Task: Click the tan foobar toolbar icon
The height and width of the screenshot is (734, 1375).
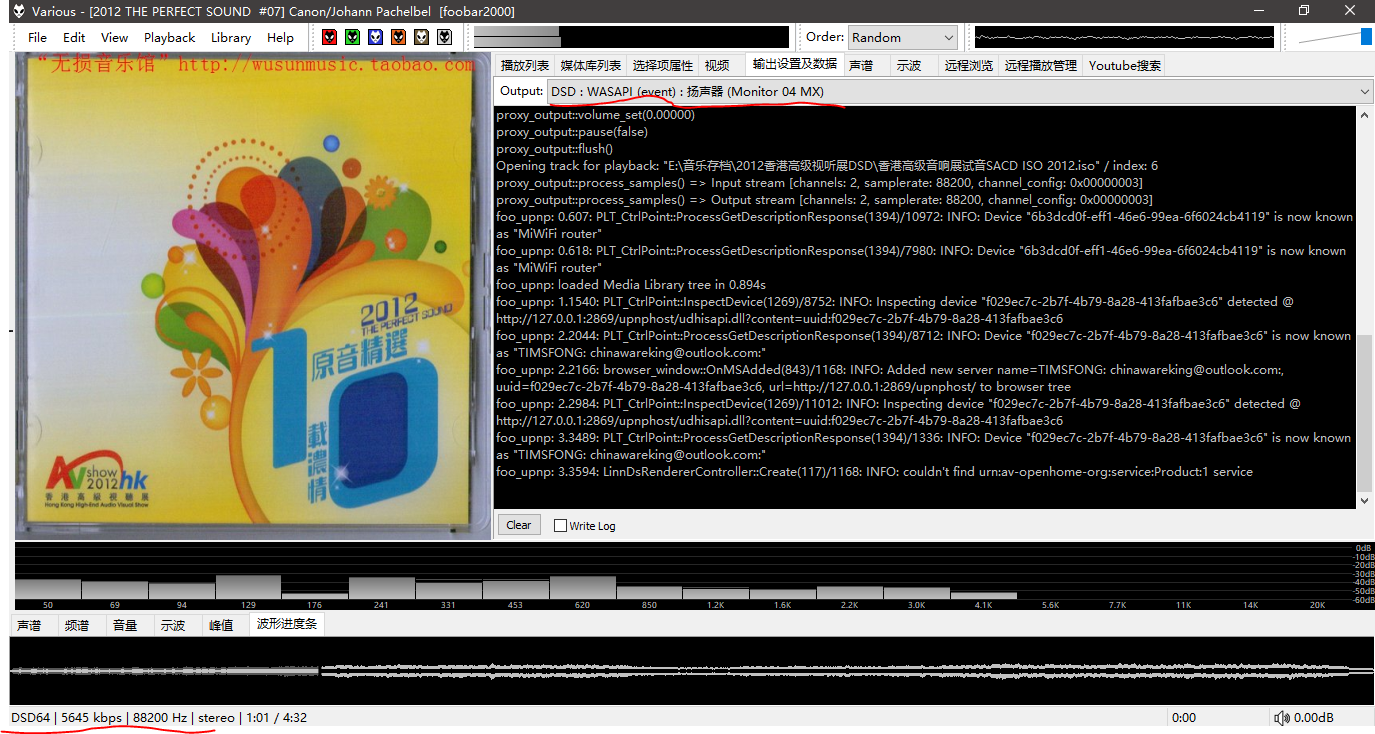Action: pyautogui.click(x=422, y=37)
